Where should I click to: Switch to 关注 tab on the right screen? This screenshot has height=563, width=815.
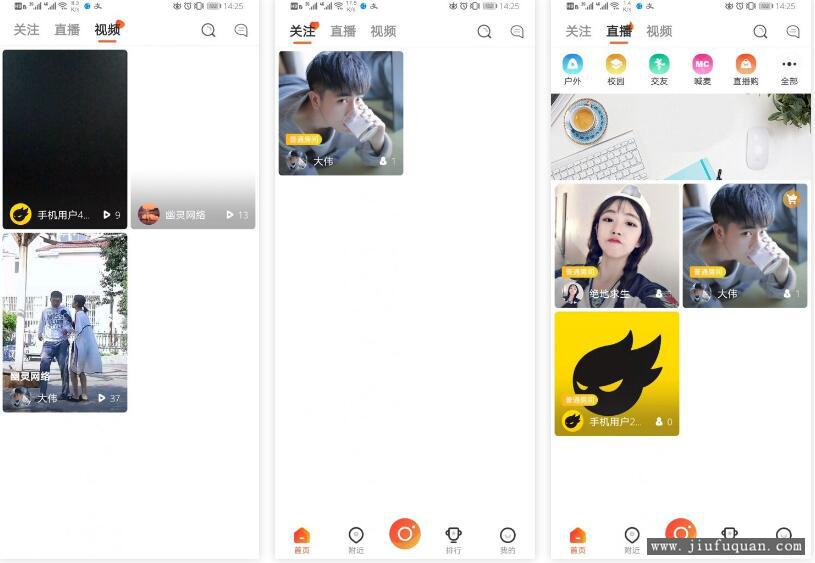point(579,32)
